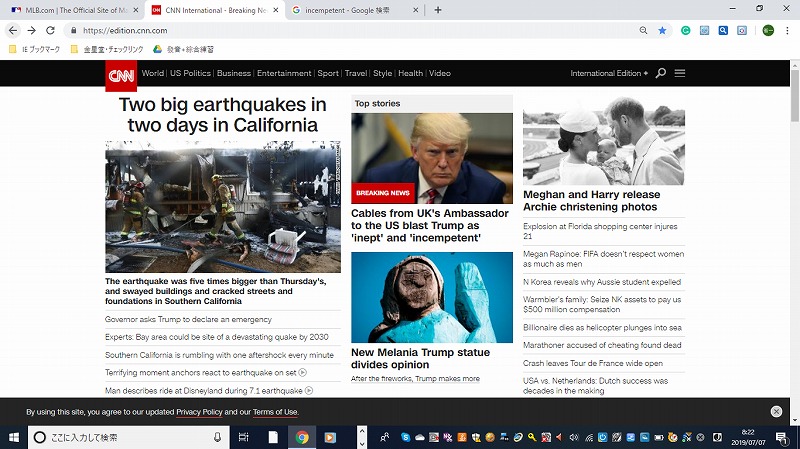Switch to the incempetent Google search tab
800x449 pixels.
click(x=355, y=10)
